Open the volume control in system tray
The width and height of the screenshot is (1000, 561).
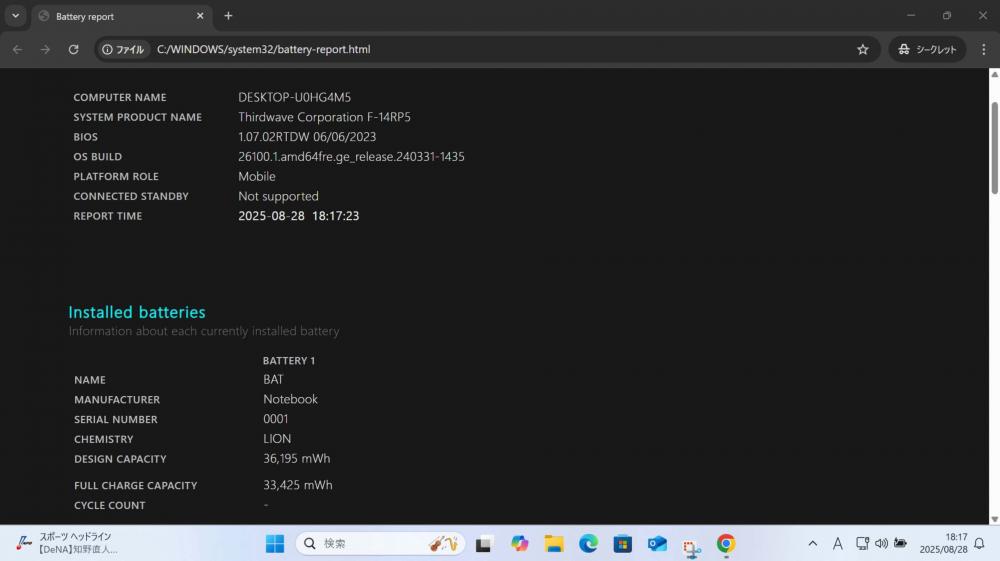click(x=881, y=544)
